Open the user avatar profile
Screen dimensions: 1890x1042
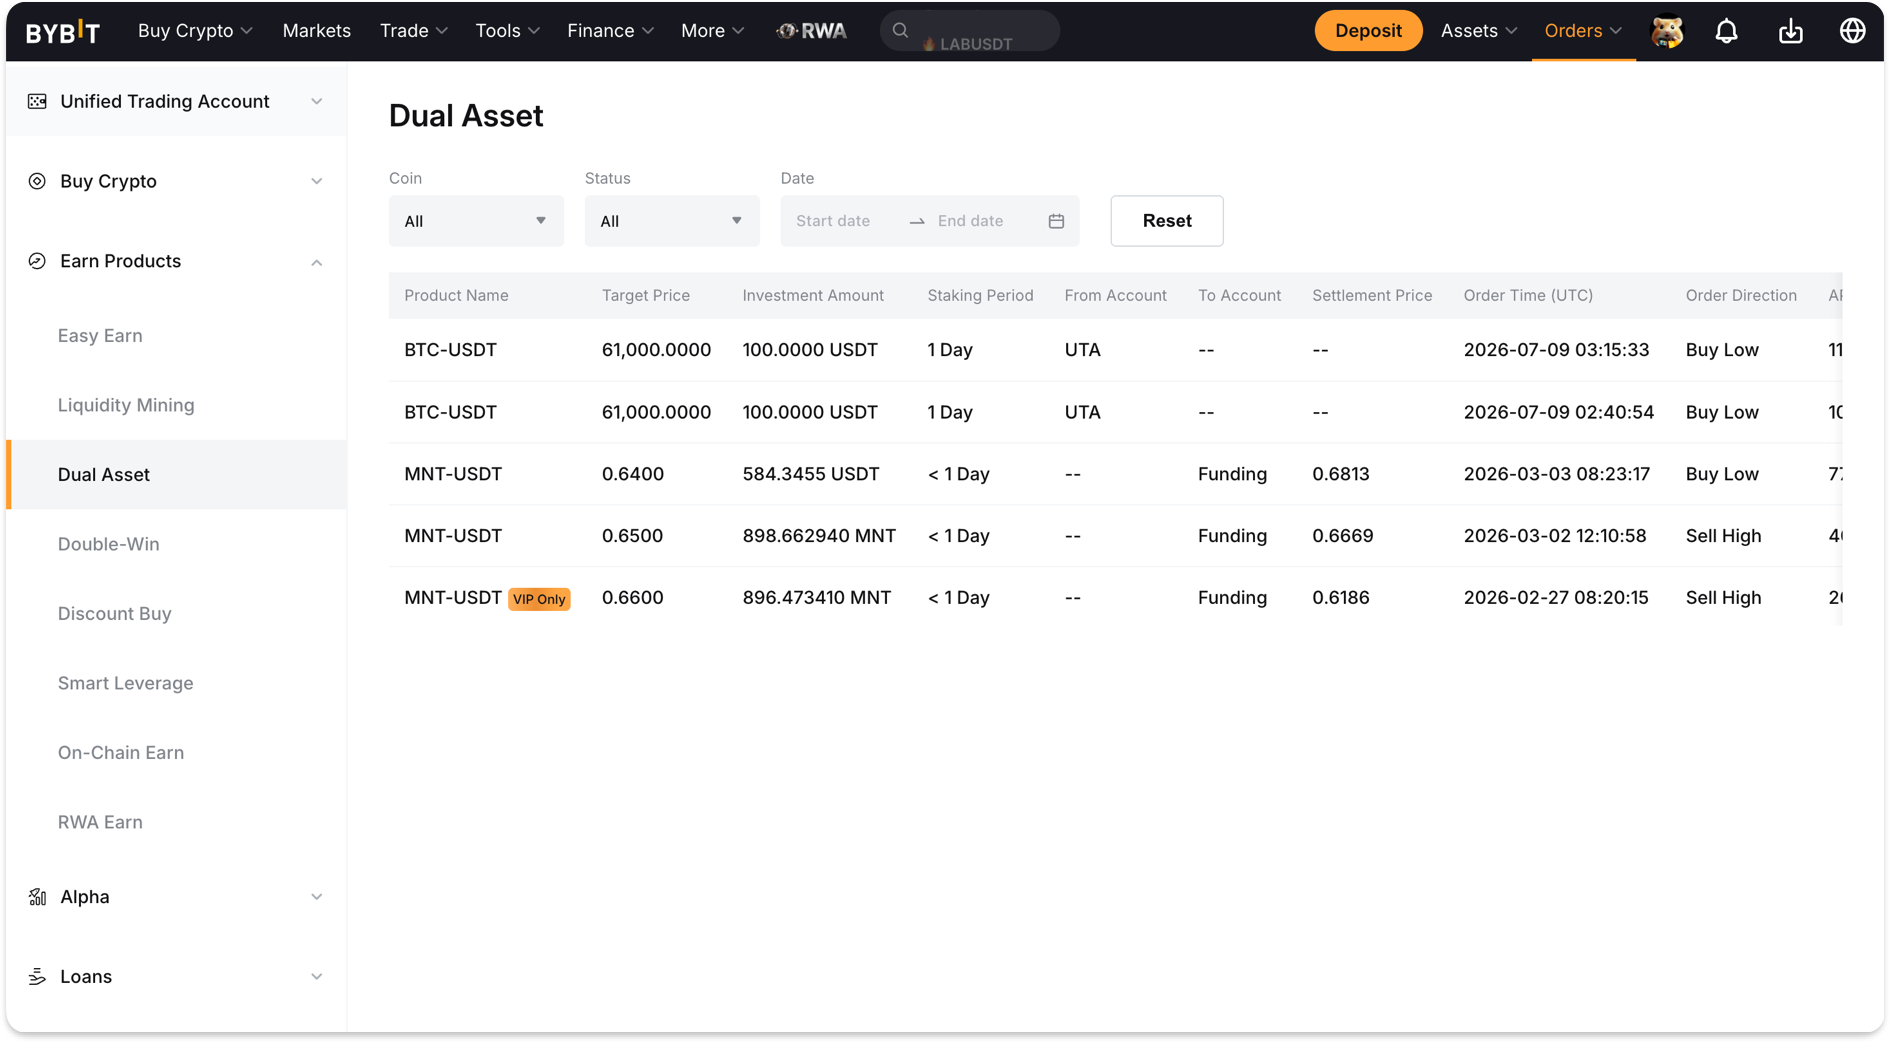click(x=1666, y=31)
